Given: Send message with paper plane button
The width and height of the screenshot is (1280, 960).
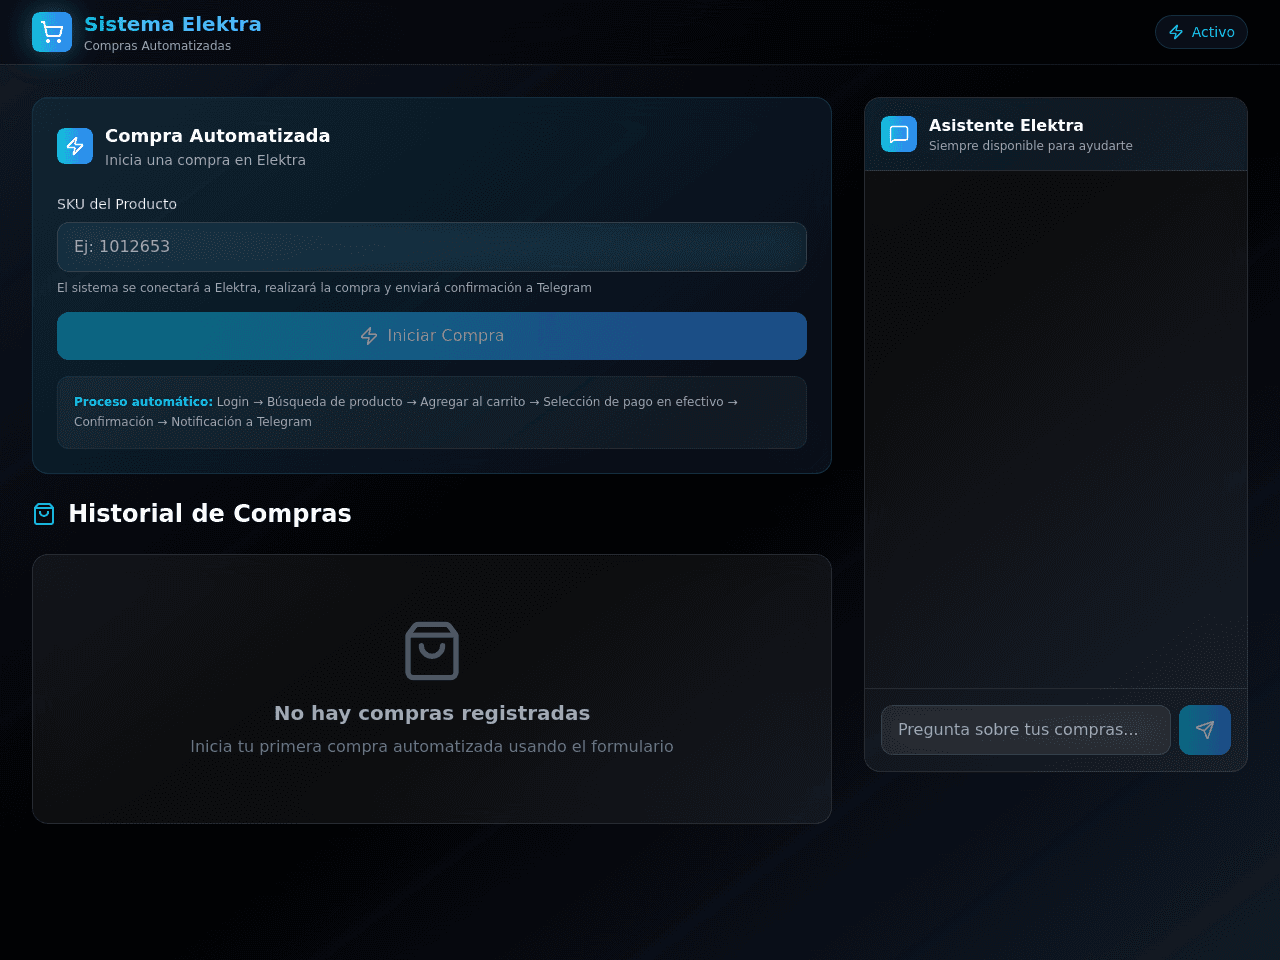Looking at the screenshot, I should coord(1205,730).
